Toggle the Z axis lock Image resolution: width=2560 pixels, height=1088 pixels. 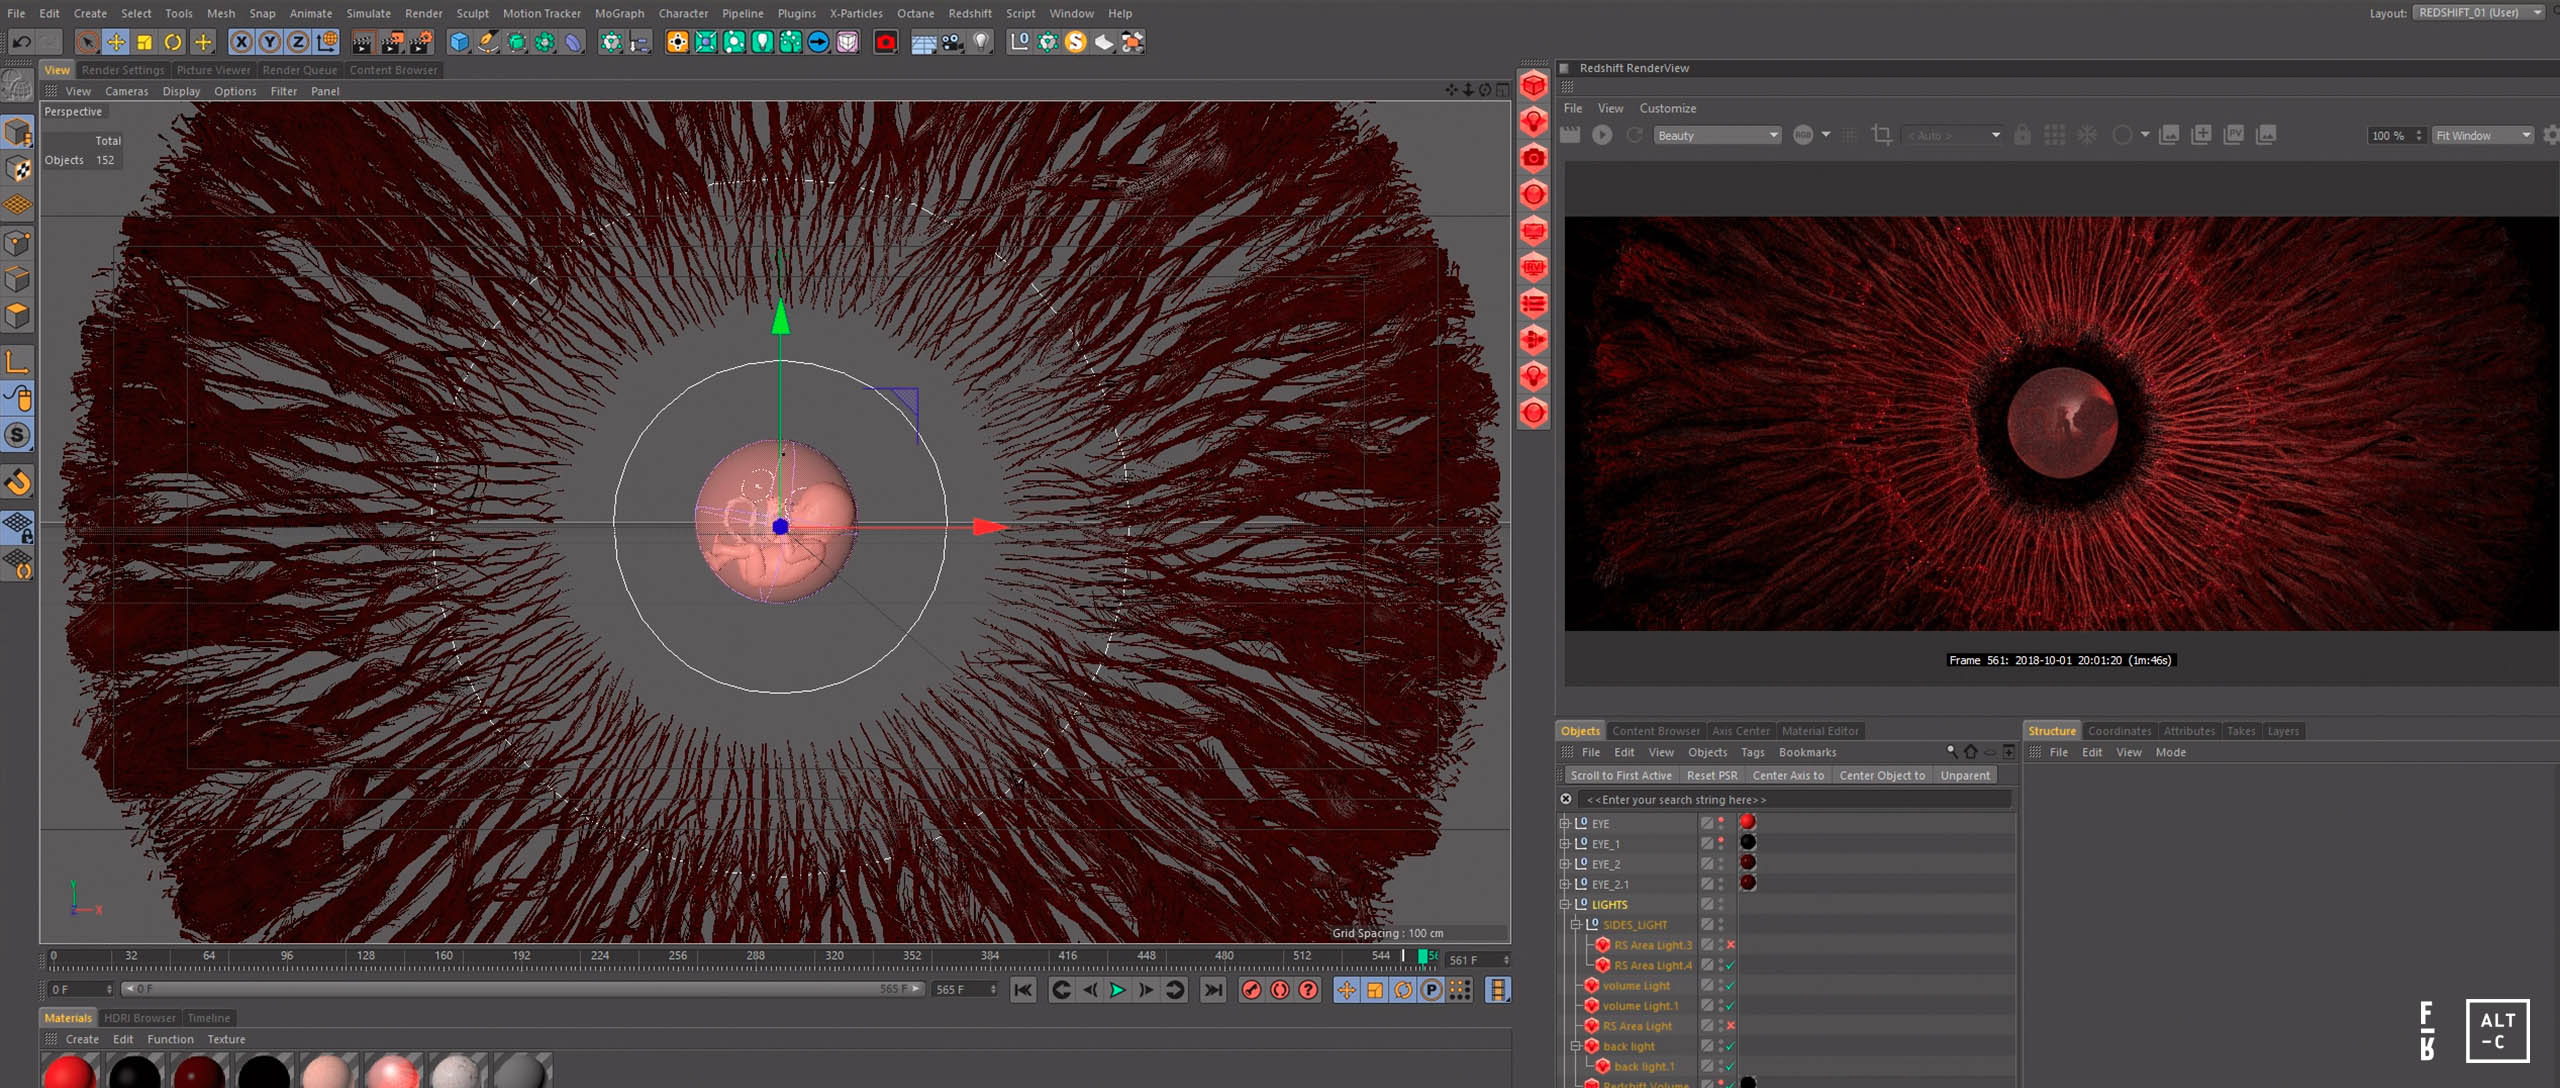[x=298, y=42]
